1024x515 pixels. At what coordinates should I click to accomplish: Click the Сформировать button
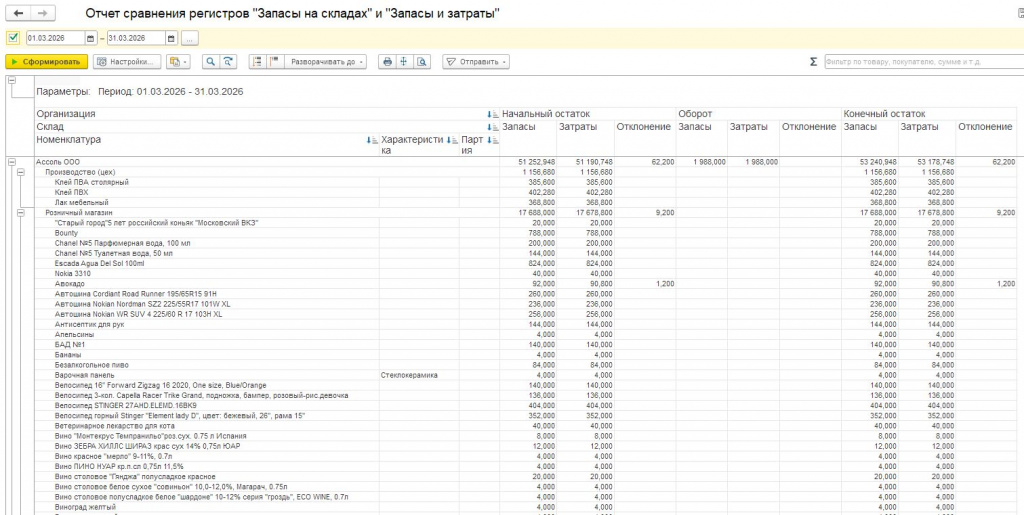point(46,62)
